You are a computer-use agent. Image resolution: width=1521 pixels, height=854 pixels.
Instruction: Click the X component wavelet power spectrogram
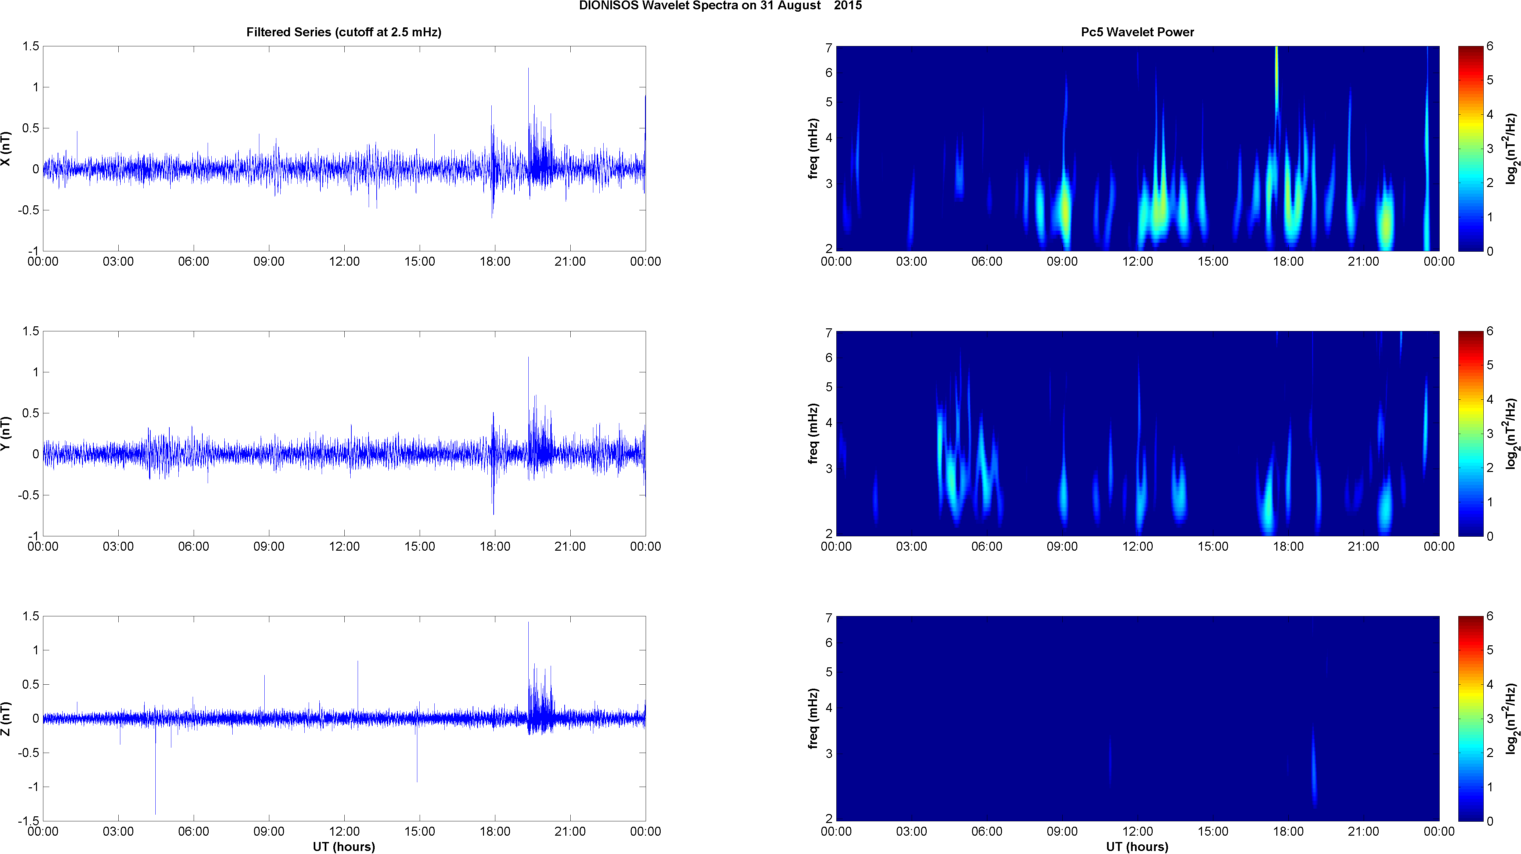pos(1137,148)
